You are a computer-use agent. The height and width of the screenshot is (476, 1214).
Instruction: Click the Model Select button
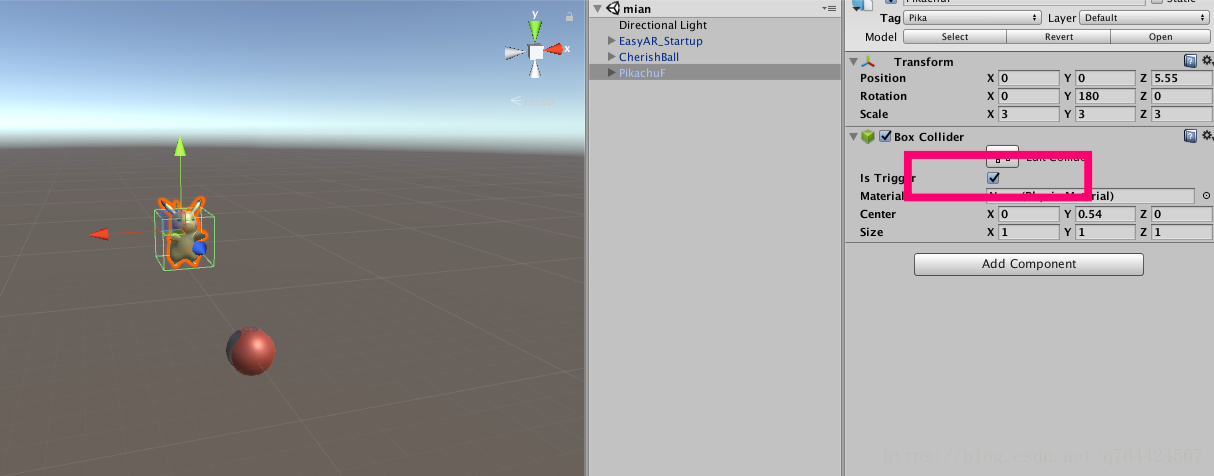(954, 37)
